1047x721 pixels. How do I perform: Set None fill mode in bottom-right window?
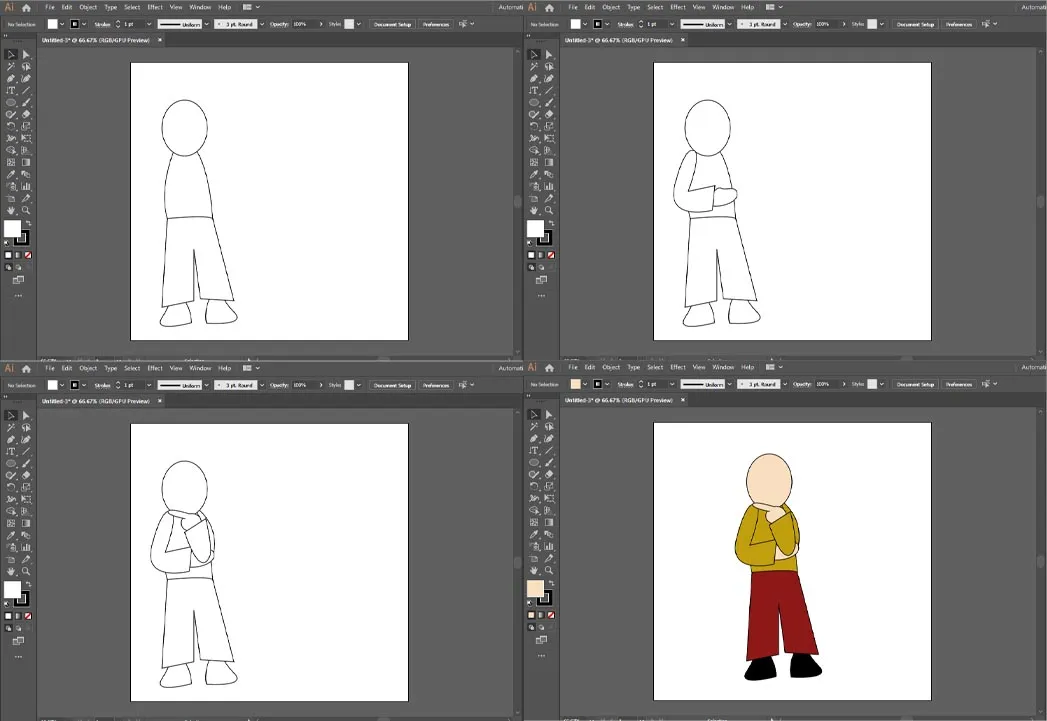coord(551,615)
